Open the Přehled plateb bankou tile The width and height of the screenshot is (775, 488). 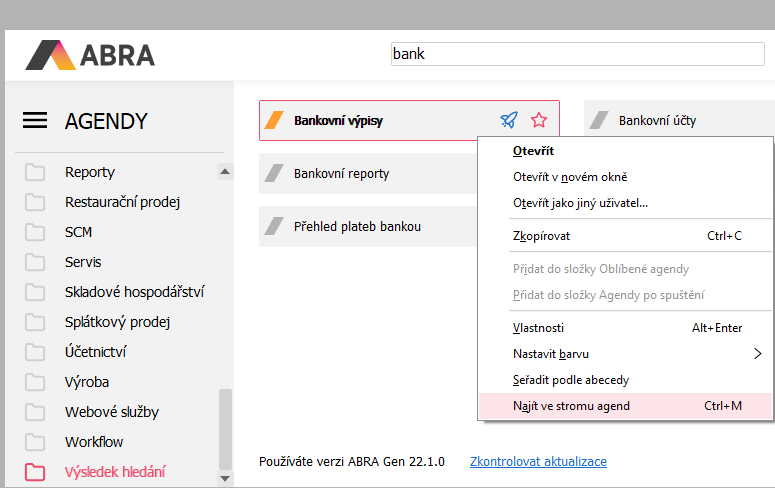pos(368,226)
